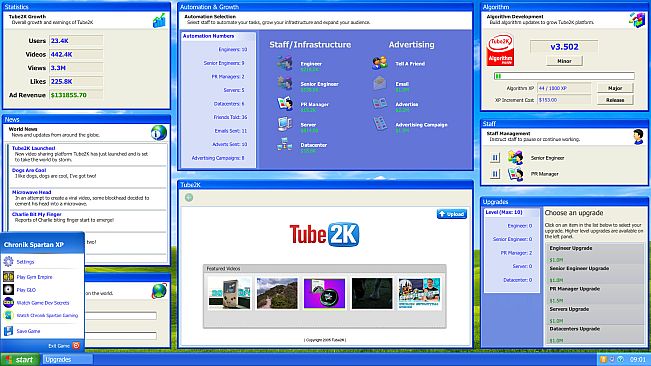The height and width of the screenshot is (366, 651).
Task: Open the Game Boy featured video thumbnail
Action: click(x=230, y=293)
